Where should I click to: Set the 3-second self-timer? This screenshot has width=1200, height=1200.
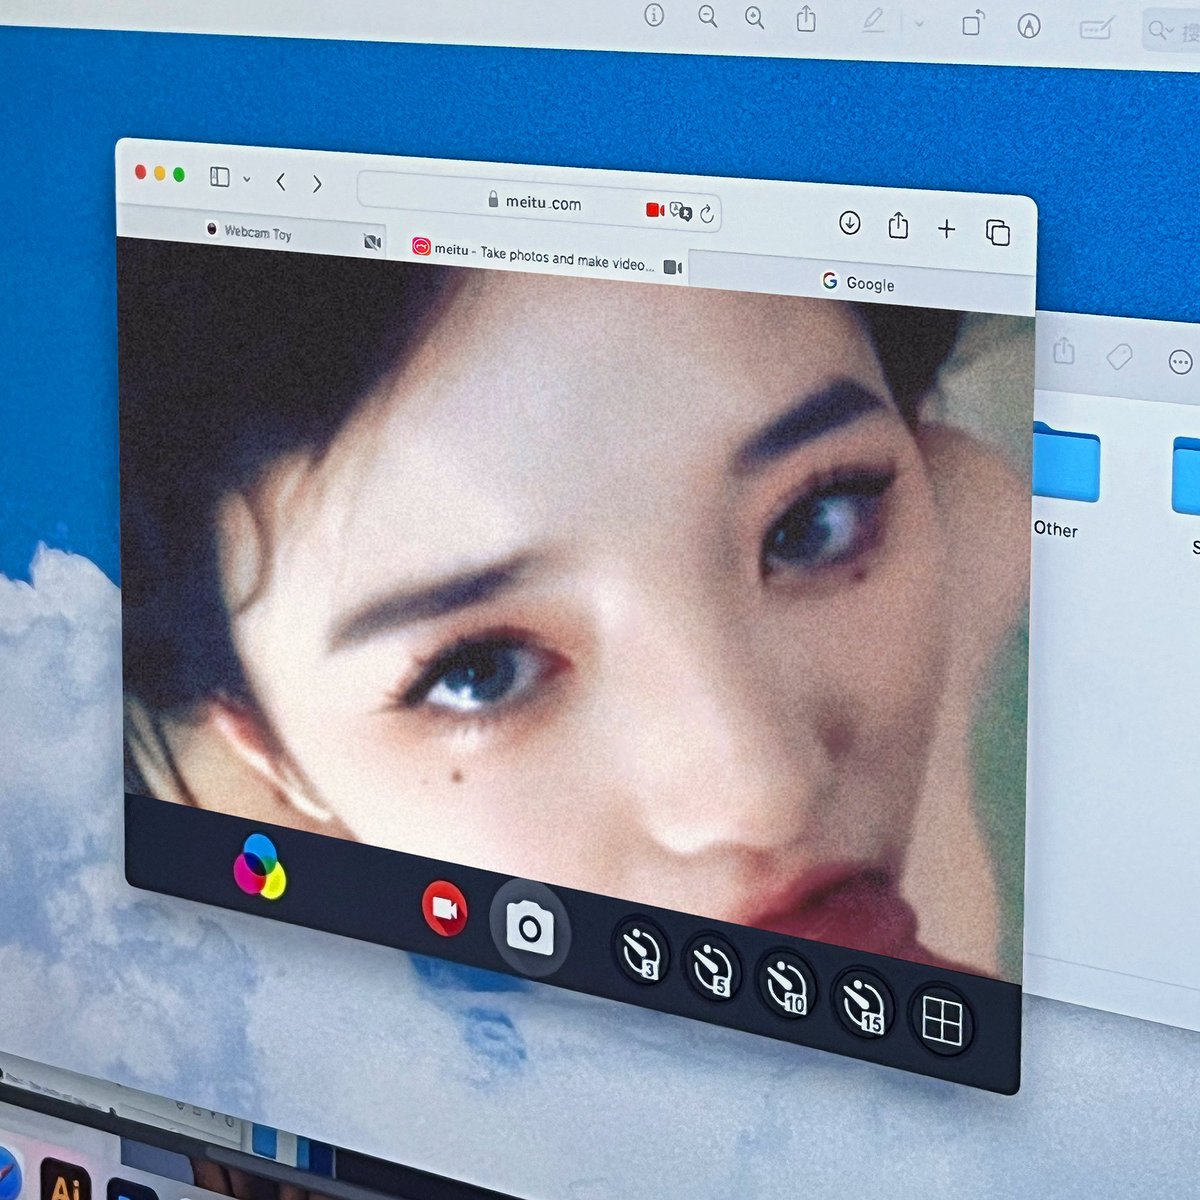[640, 951]
